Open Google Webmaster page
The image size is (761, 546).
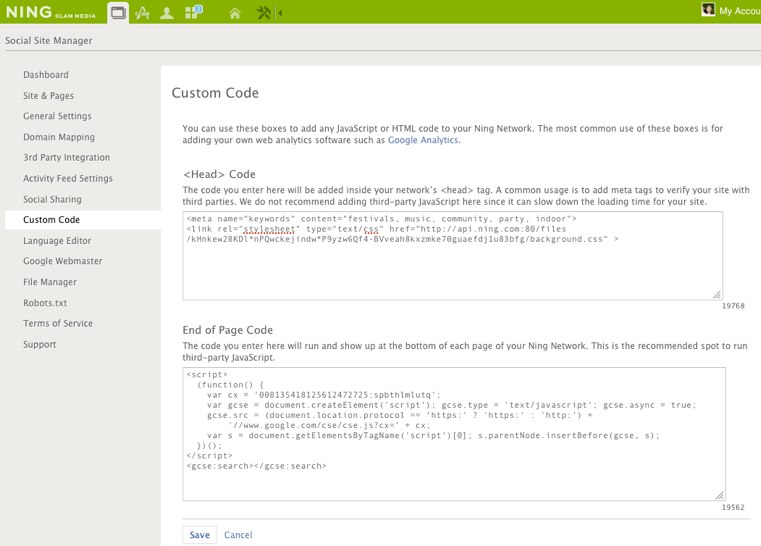click(x=63, y=261)
